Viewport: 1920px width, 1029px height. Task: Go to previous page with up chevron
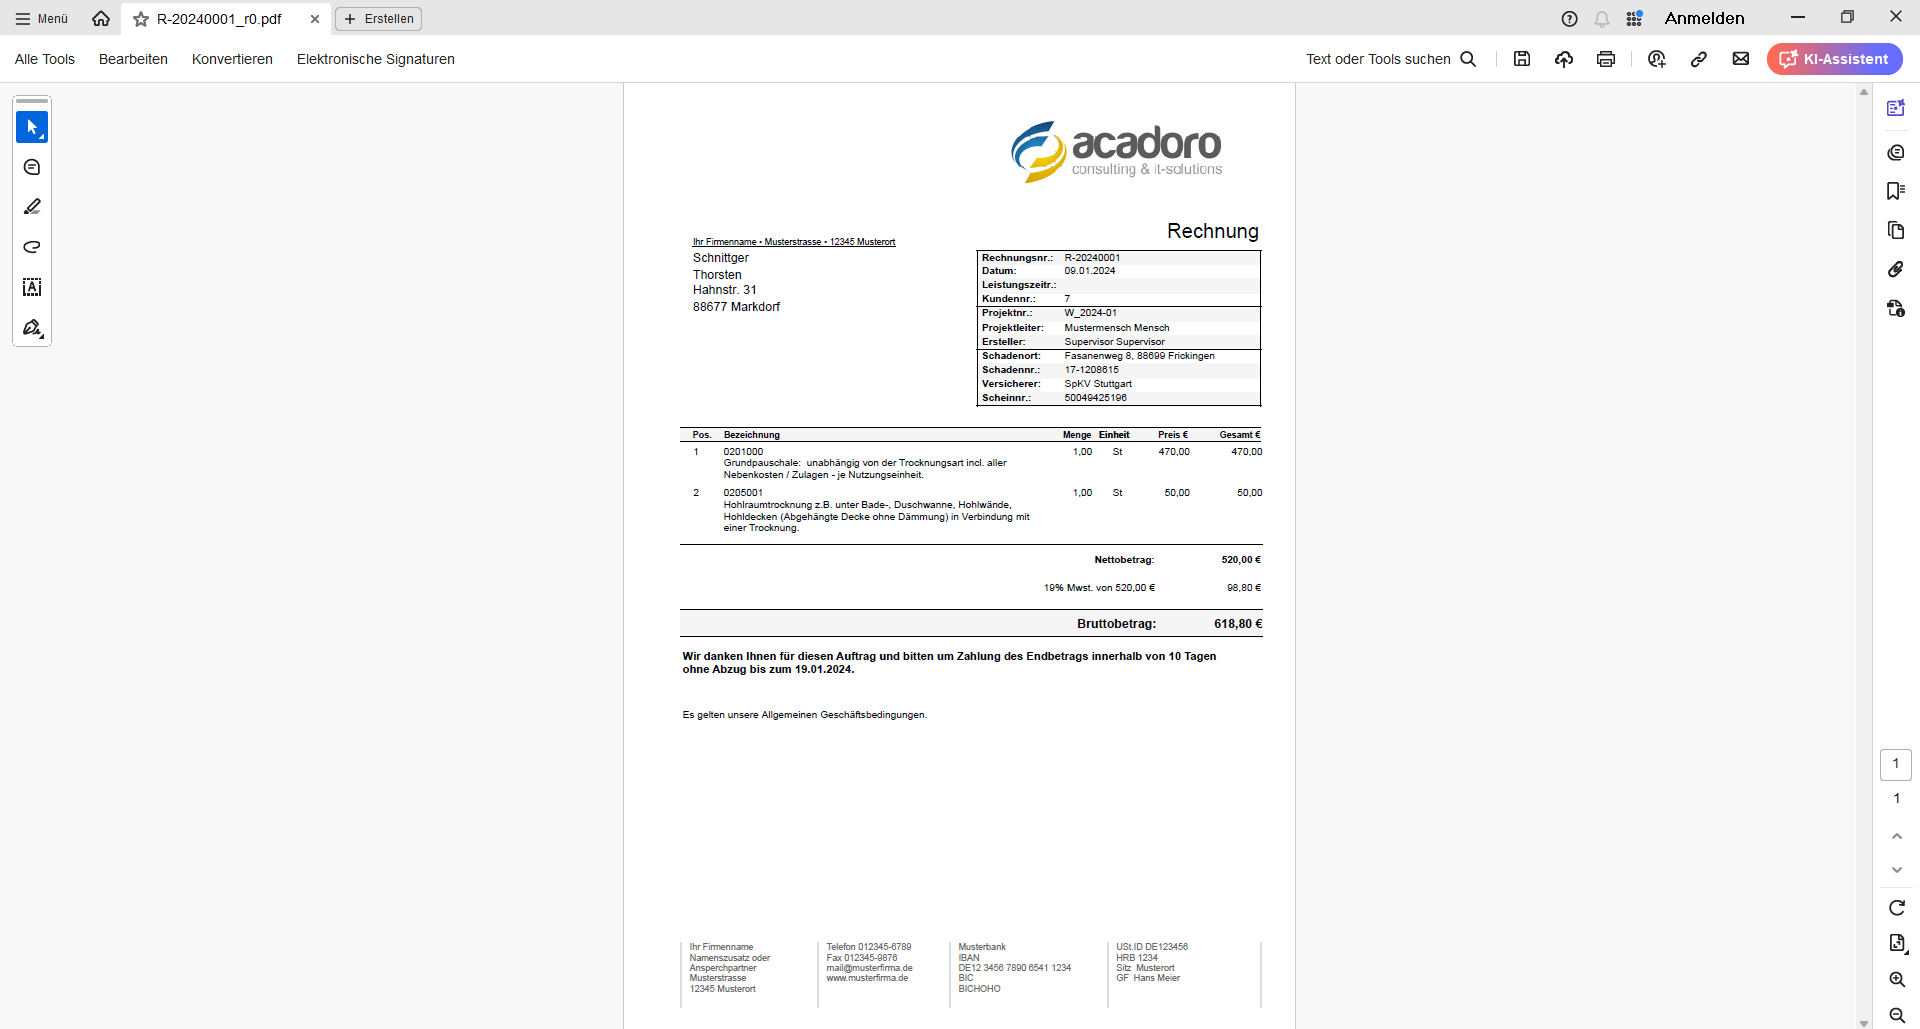click(1896, 836)
